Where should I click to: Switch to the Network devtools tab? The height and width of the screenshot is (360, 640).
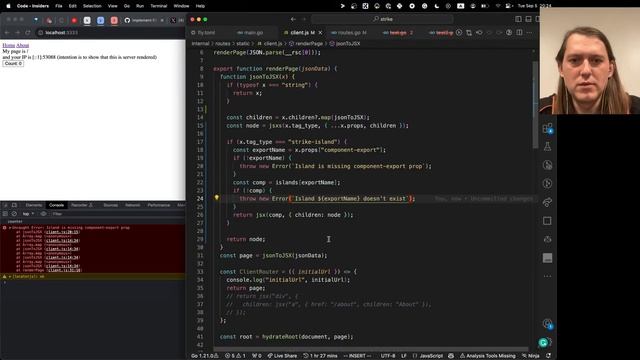[132, 205]
